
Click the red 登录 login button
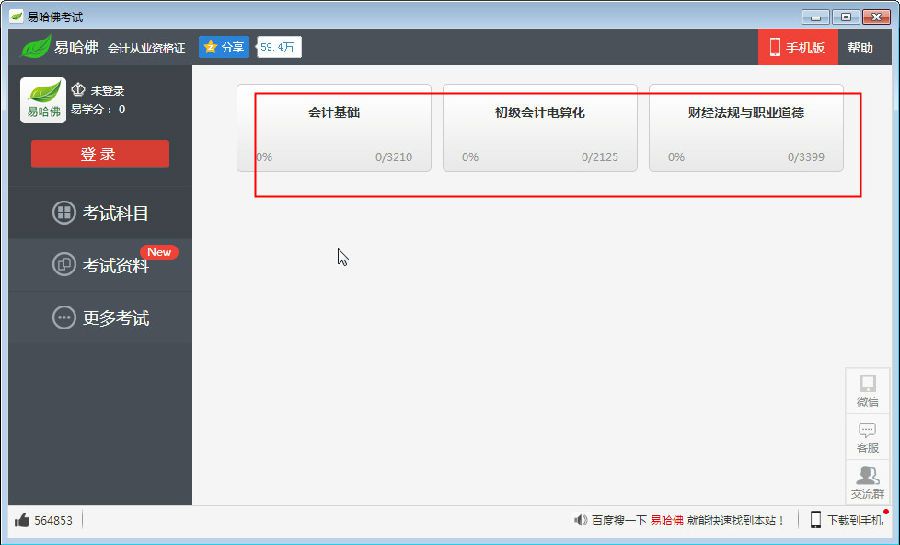point(100,154)
